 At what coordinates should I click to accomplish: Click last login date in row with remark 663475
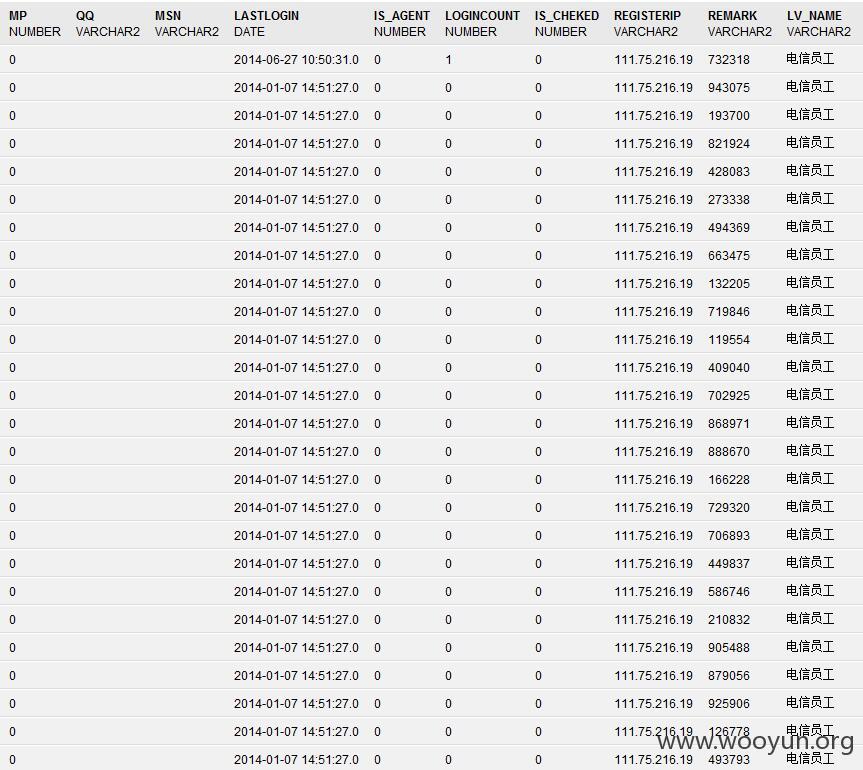coord(296,256)
